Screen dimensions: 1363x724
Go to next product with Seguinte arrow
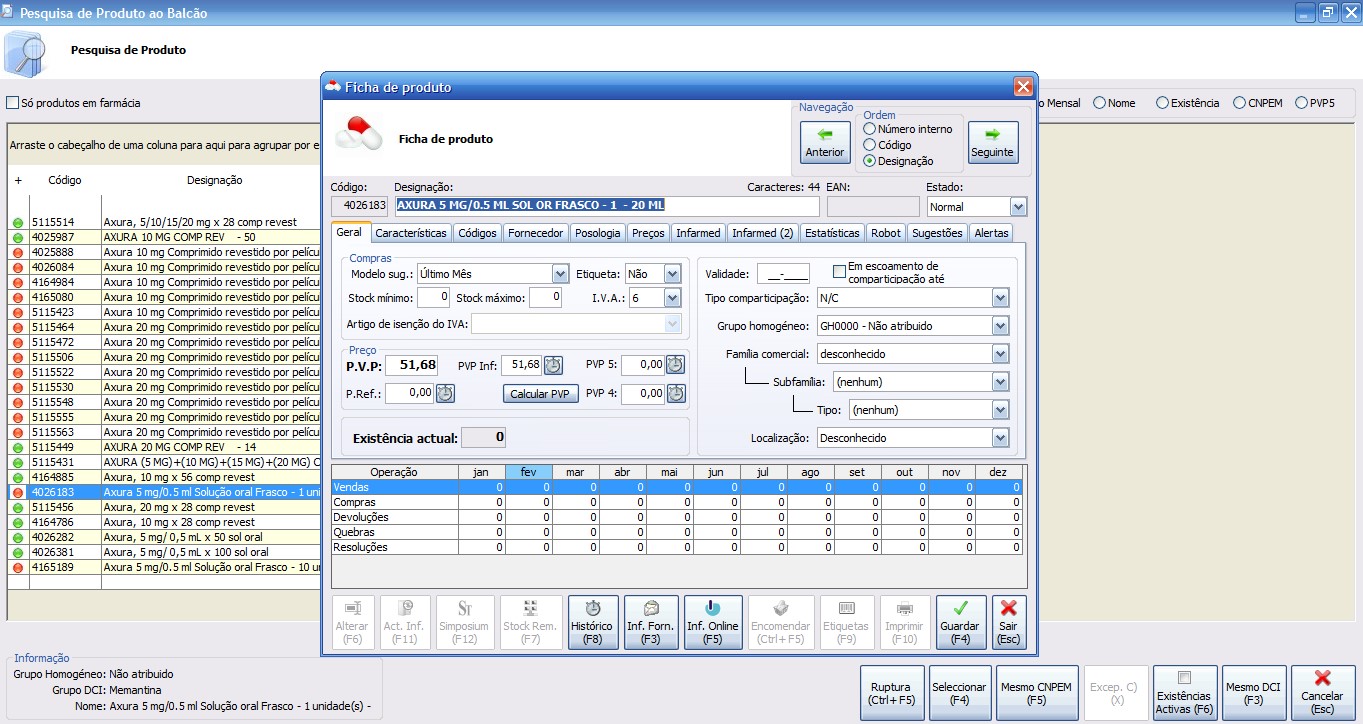[x=992, y=142]
